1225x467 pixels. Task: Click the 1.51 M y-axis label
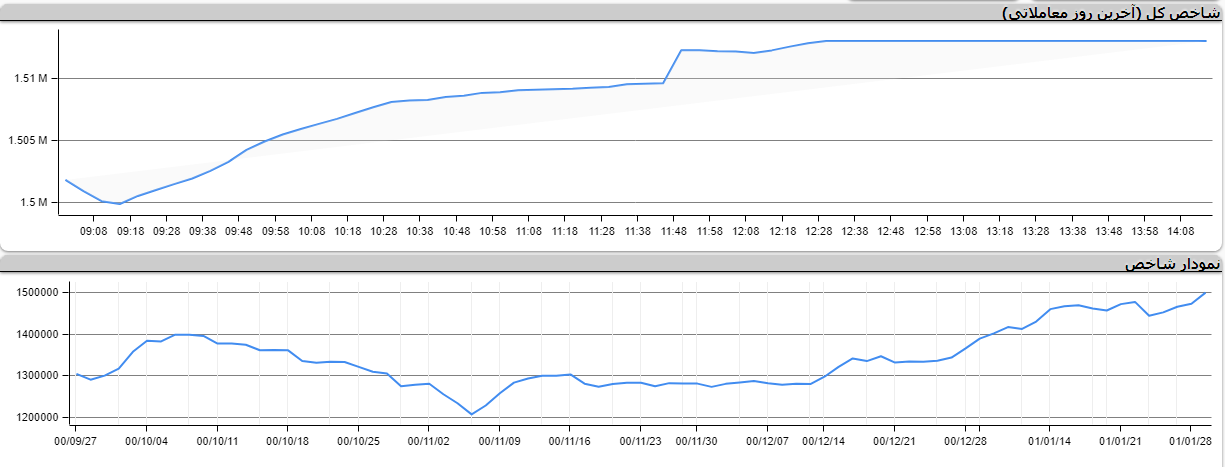pos(31,78)
